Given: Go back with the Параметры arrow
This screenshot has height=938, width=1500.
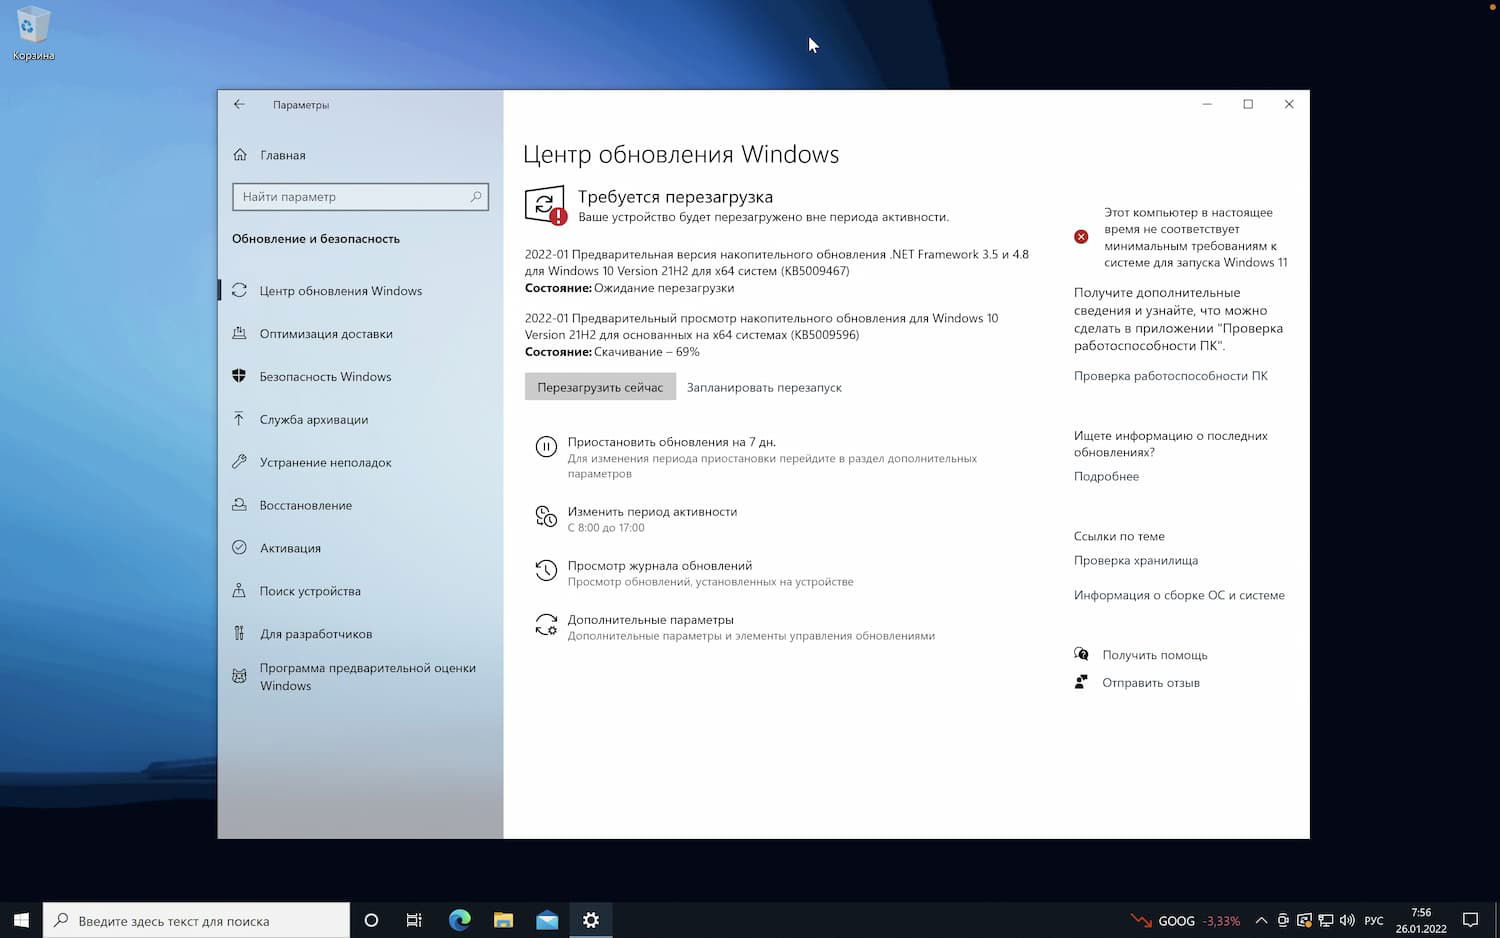Looking at the screenshot, I should pos(239,104).
